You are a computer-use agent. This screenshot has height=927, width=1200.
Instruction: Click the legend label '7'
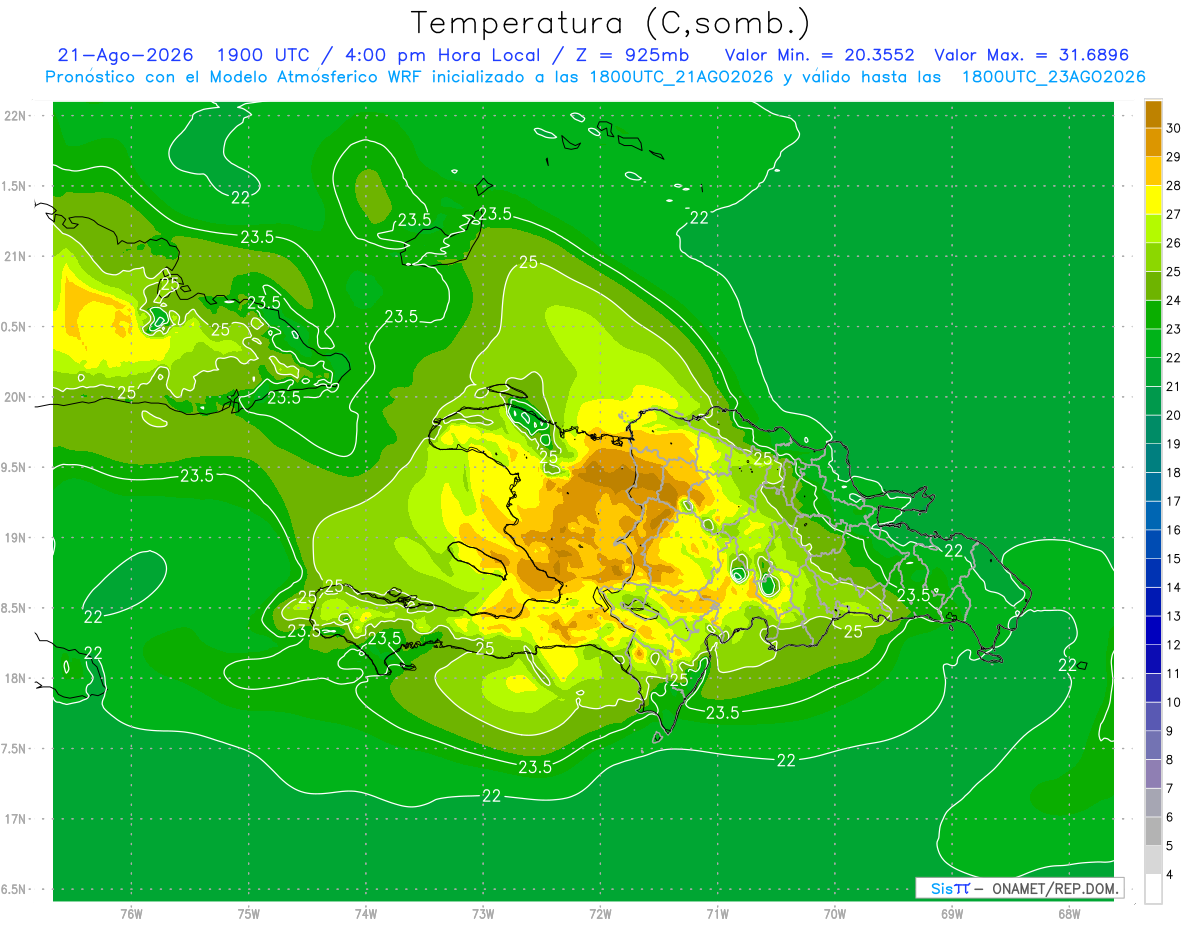pyautogui.click(x=1171, y=790)
